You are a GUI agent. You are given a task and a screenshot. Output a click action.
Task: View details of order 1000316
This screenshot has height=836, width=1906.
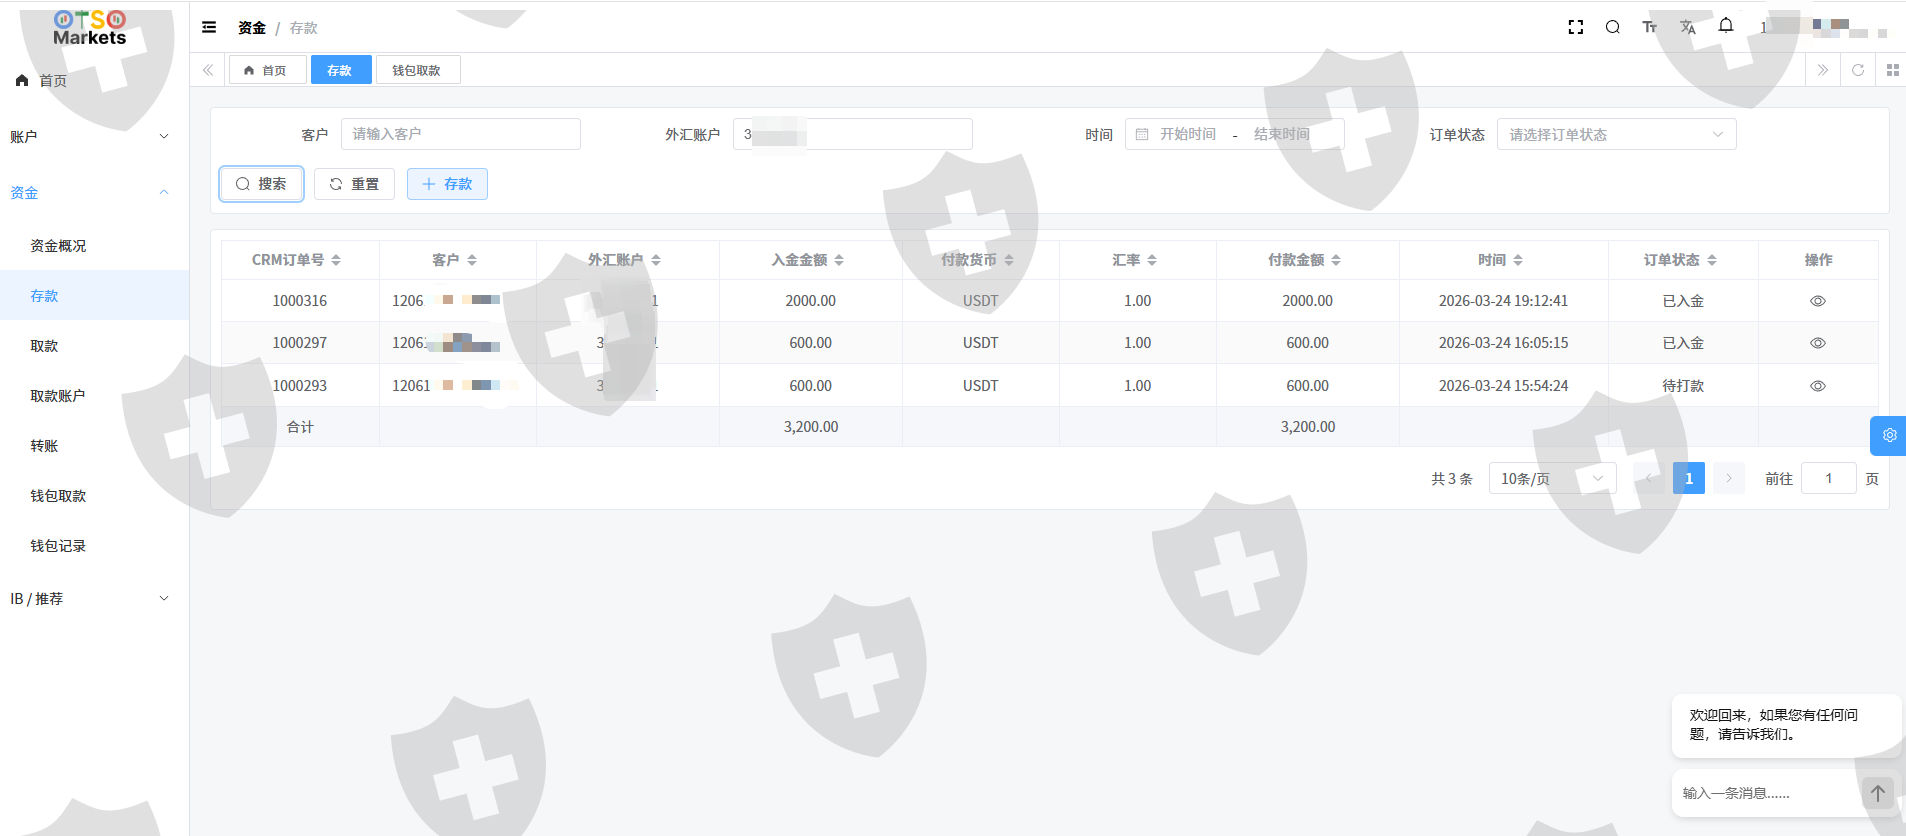(x=1817, y=301)
